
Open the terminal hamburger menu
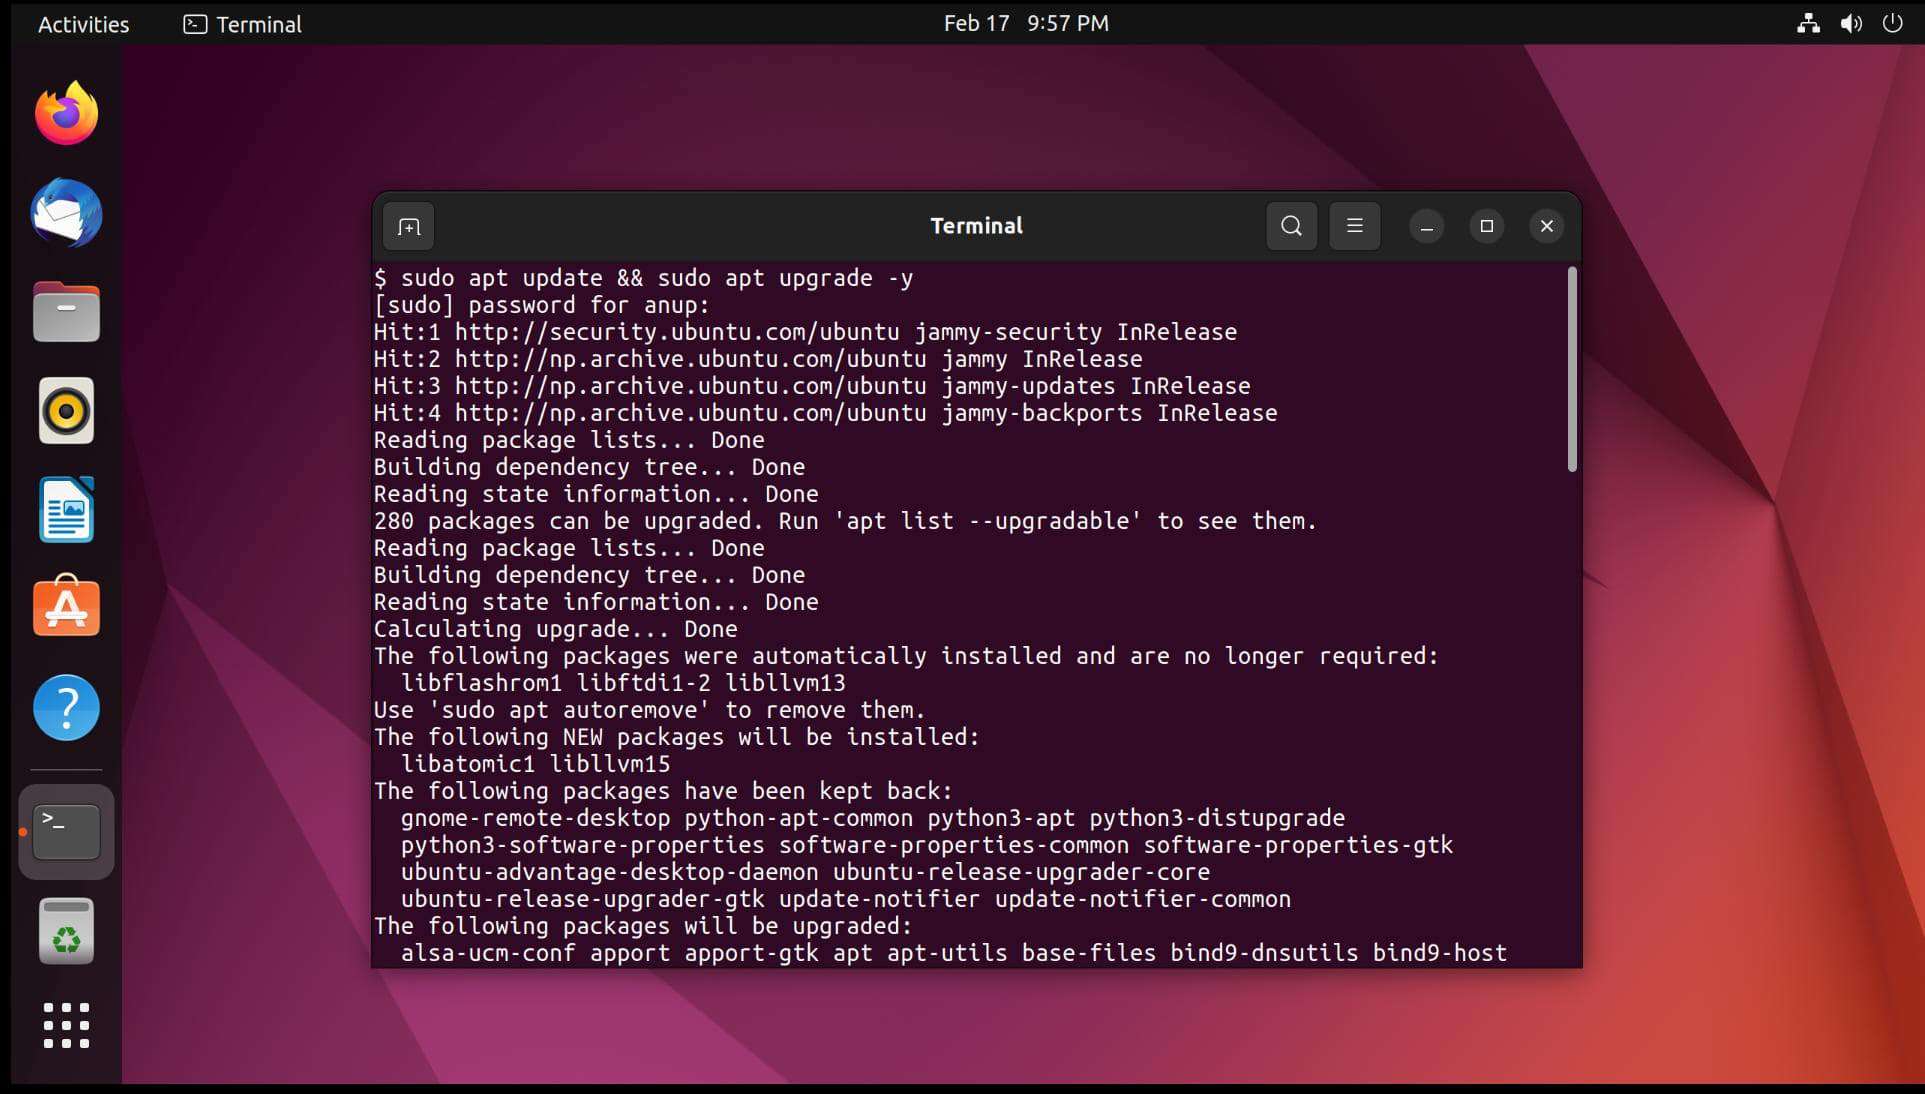(x=1355, y=226)
